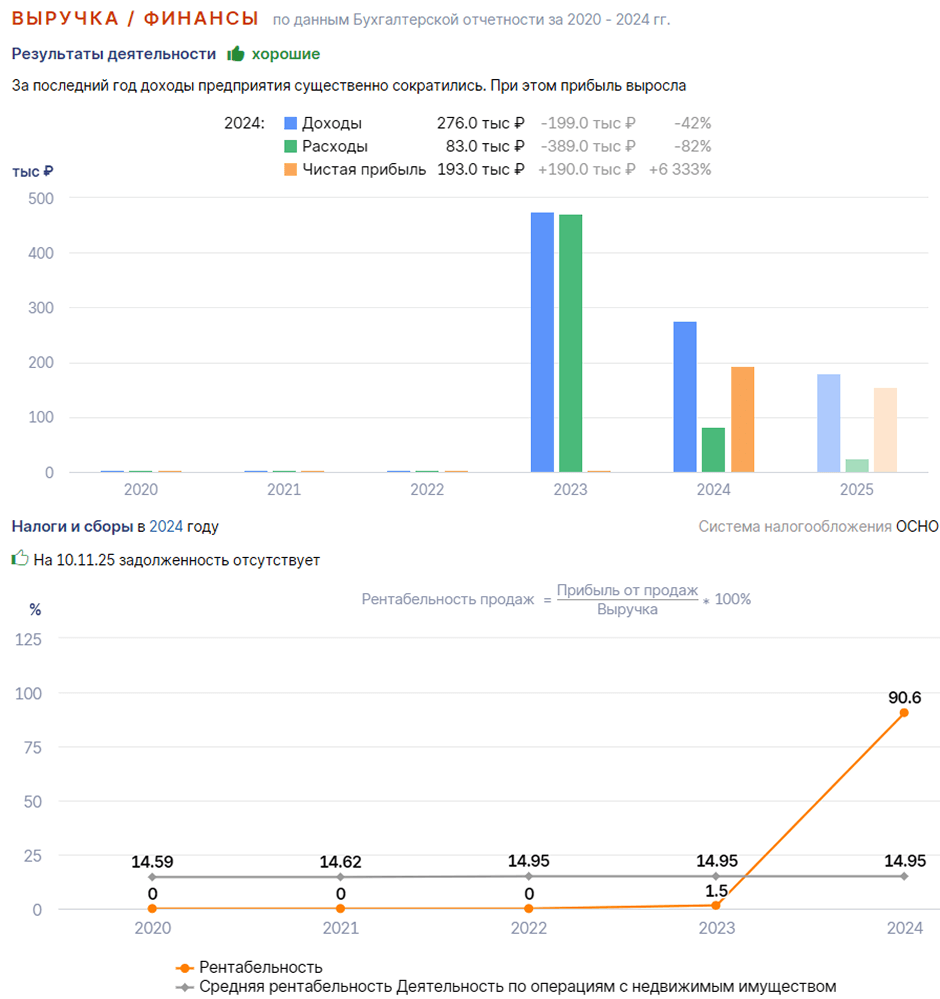Click the income value «276.0 тыс ₽»
This screenshot has width=940, height=999.
[481, 123]
